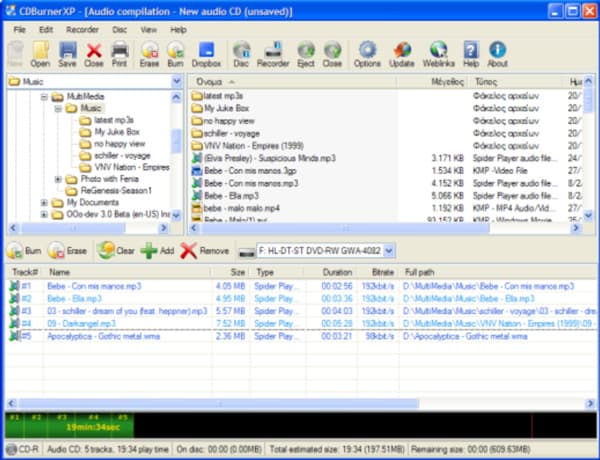Click the Duration column header
Image resolution: width=600 pixels, height=460 pixels.
[330, 272]
